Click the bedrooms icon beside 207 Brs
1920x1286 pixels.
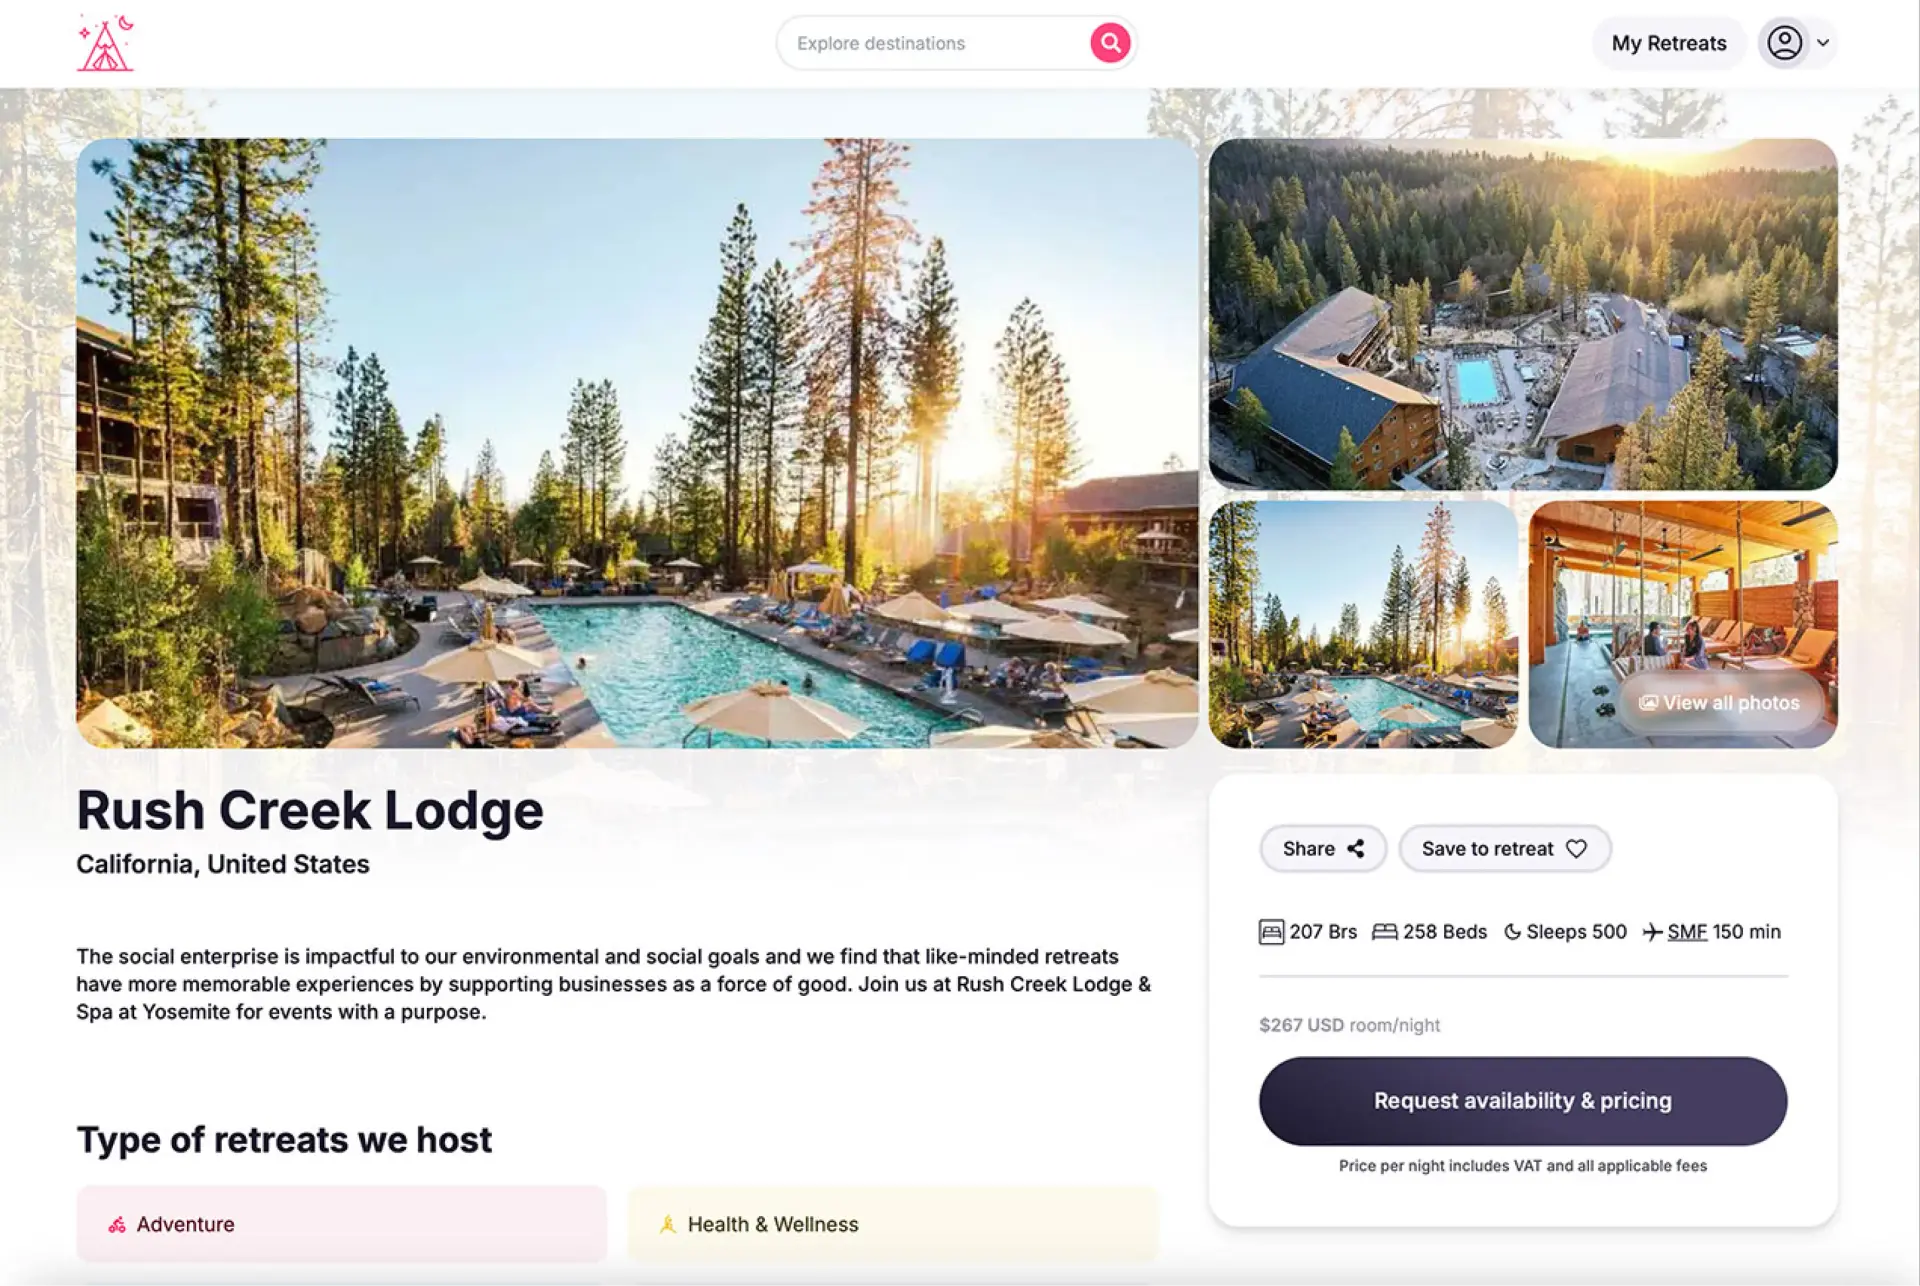(1270, 932)
